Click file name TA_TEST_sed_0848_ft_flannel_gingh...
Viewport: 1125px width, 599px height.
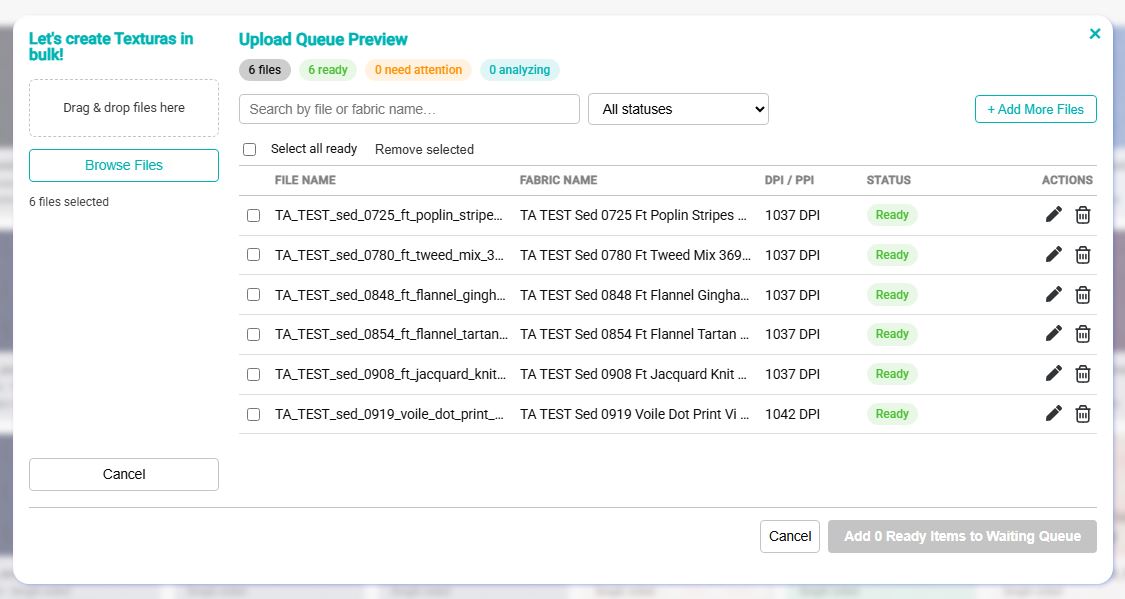[x=390, y=295]
